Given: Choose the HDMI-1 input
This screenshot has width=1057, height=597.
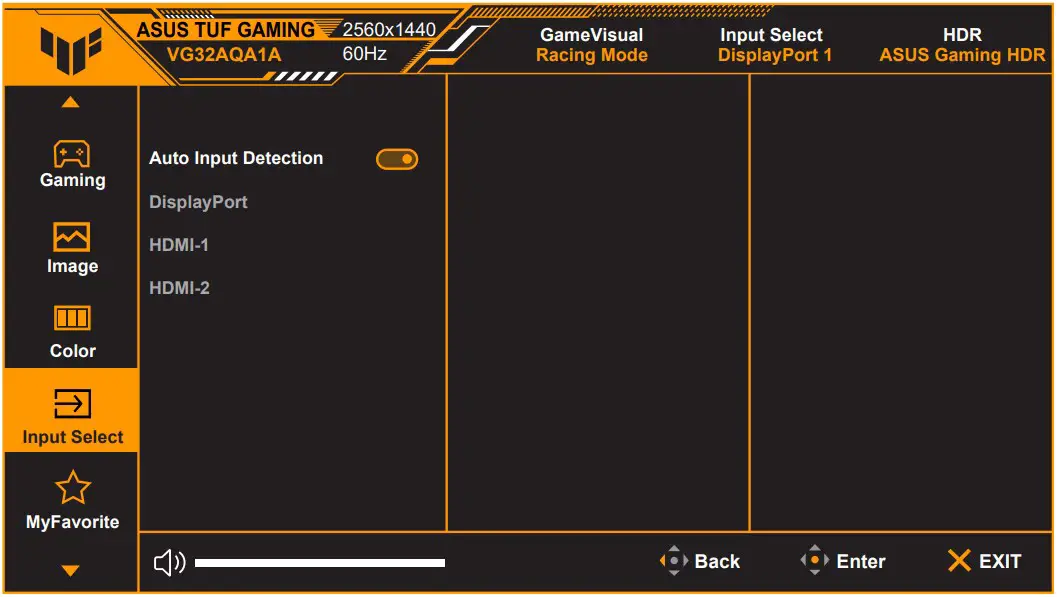Looking at the screenshot, I should 179,245.
